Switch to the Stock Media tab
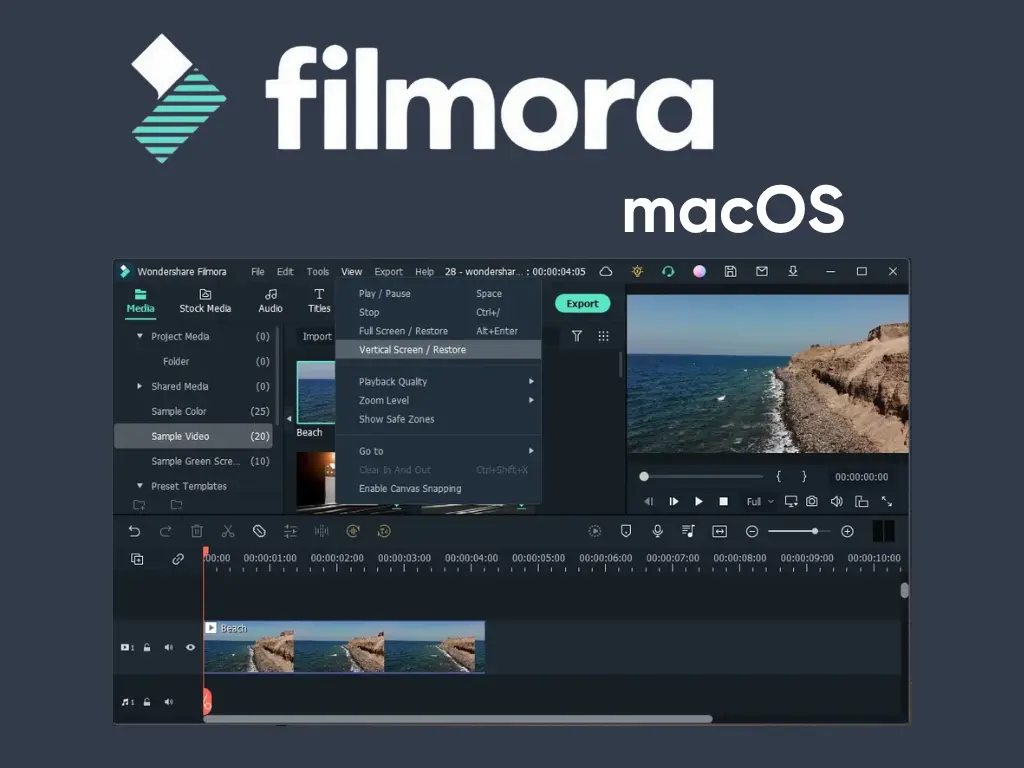The height and width of the screenshot is (768, 1024). pyautogui.click(x=205, y=301)
